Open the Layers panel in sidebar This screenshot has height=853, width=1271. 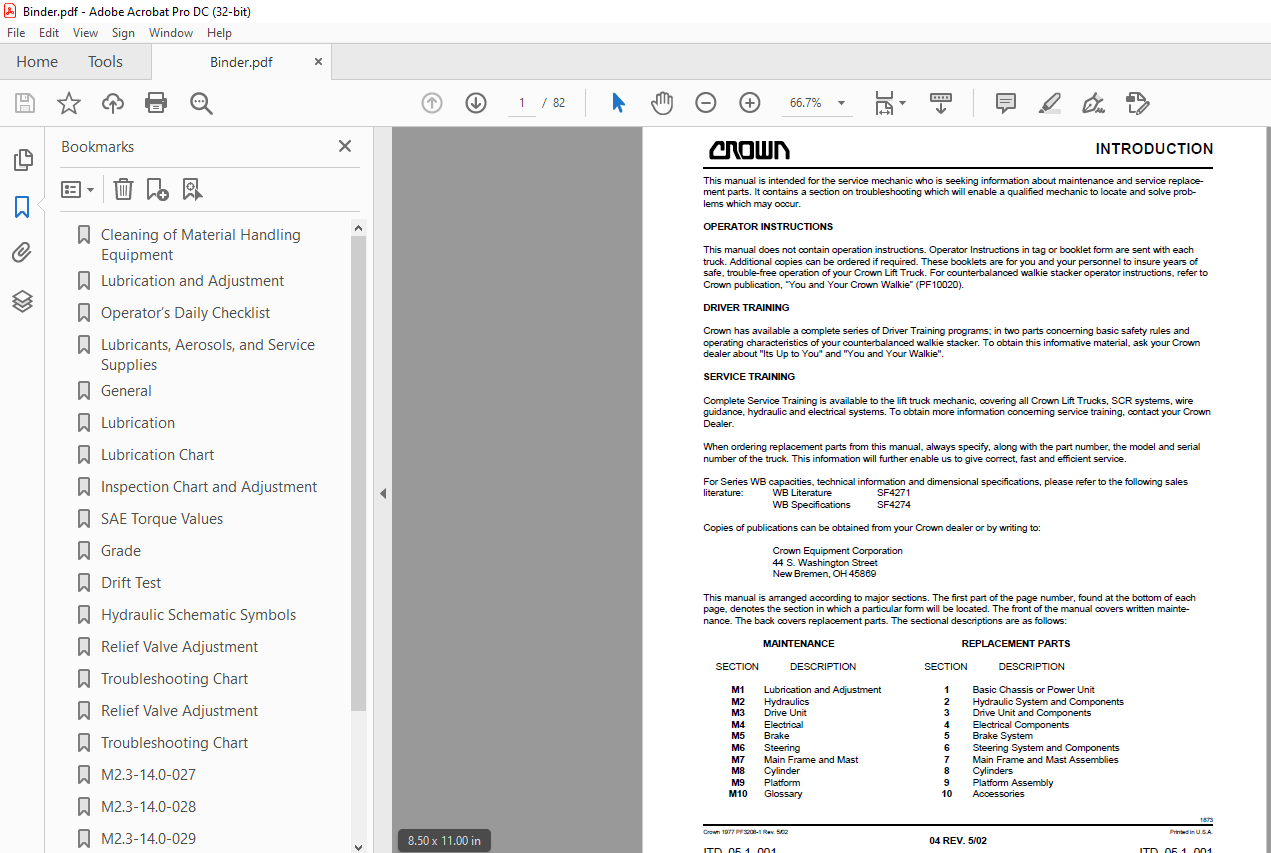tap(22, 300)
